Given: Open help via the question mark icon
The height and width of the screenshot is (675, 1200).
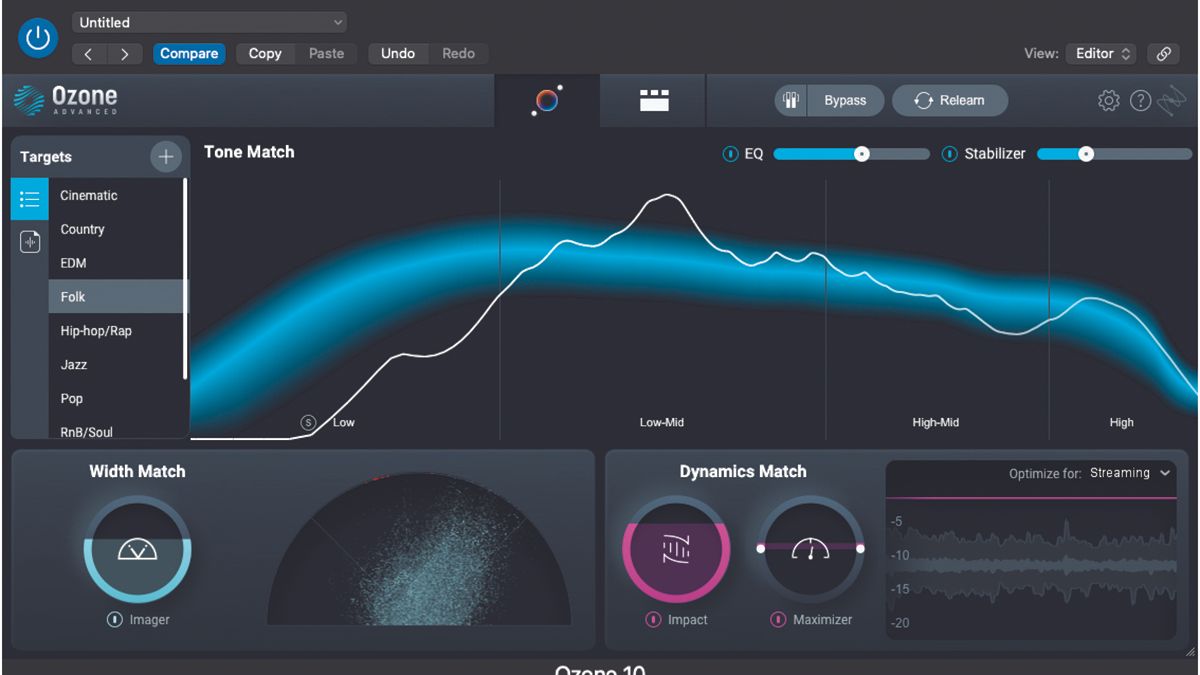Looking at the screenshot, I should pos(1140,100).
